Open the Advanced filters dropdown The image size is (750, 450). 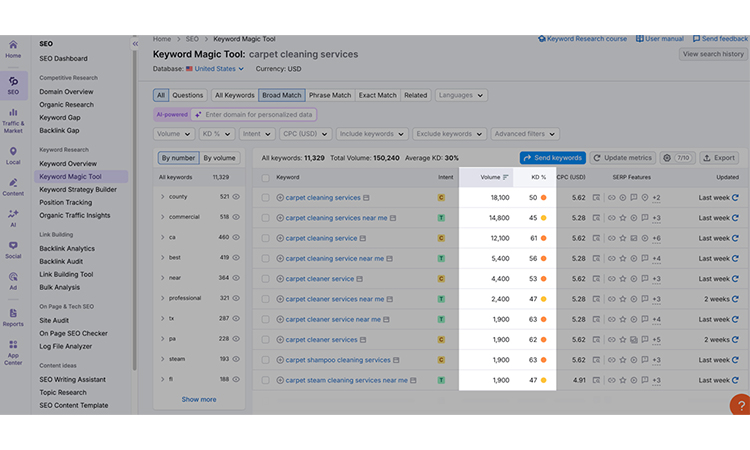pos(525,134)
